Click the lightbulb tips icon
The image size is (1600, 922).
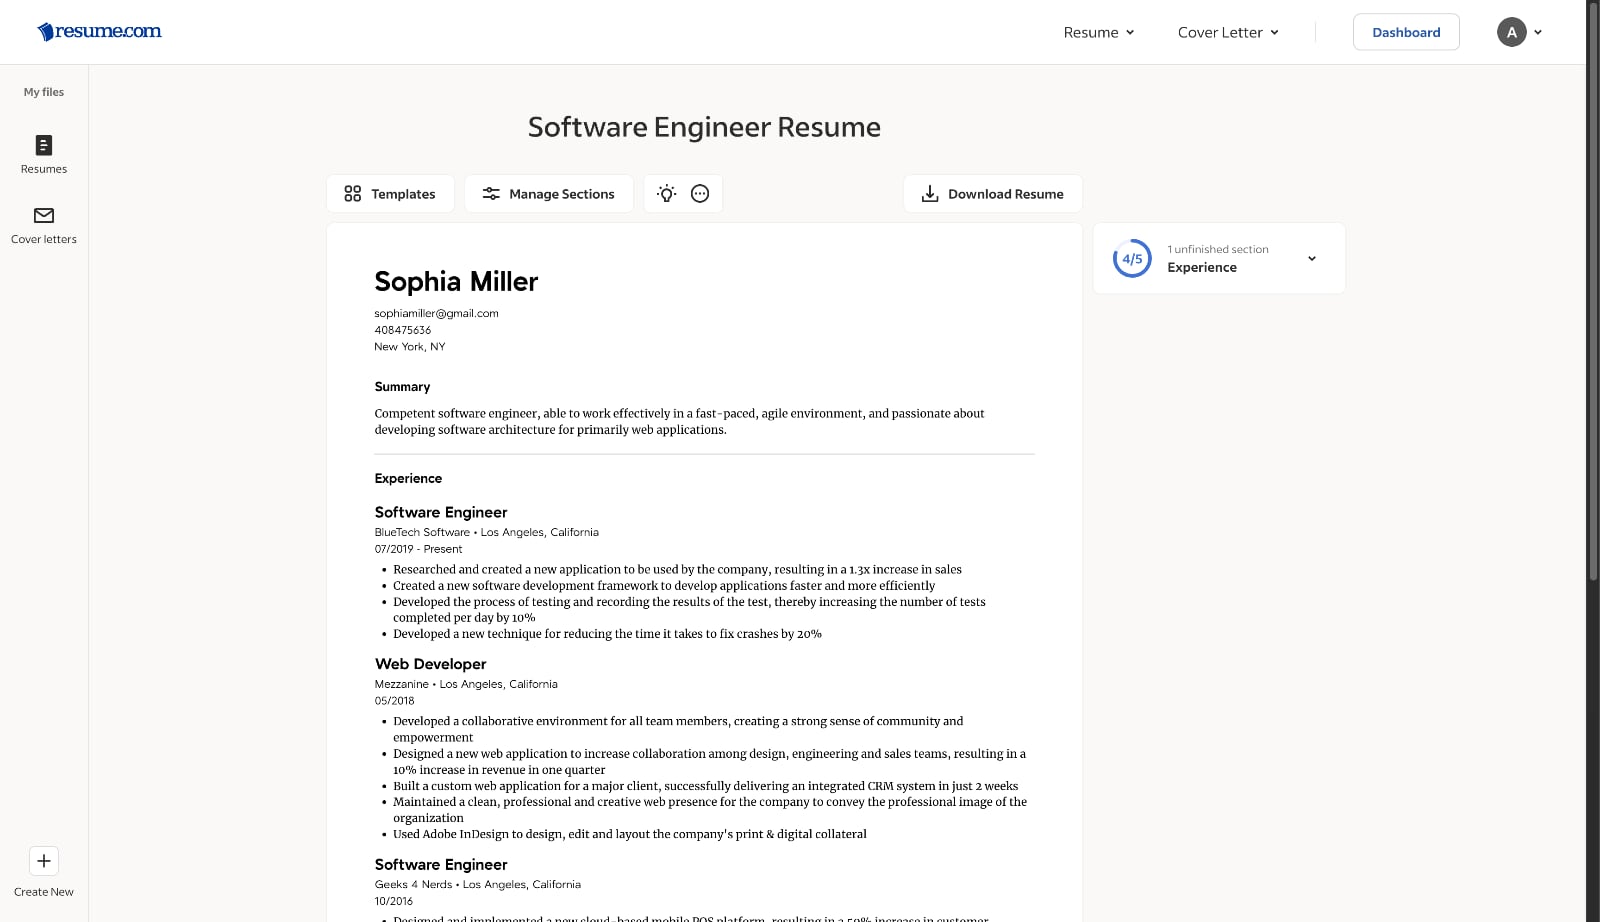[667, 194]
